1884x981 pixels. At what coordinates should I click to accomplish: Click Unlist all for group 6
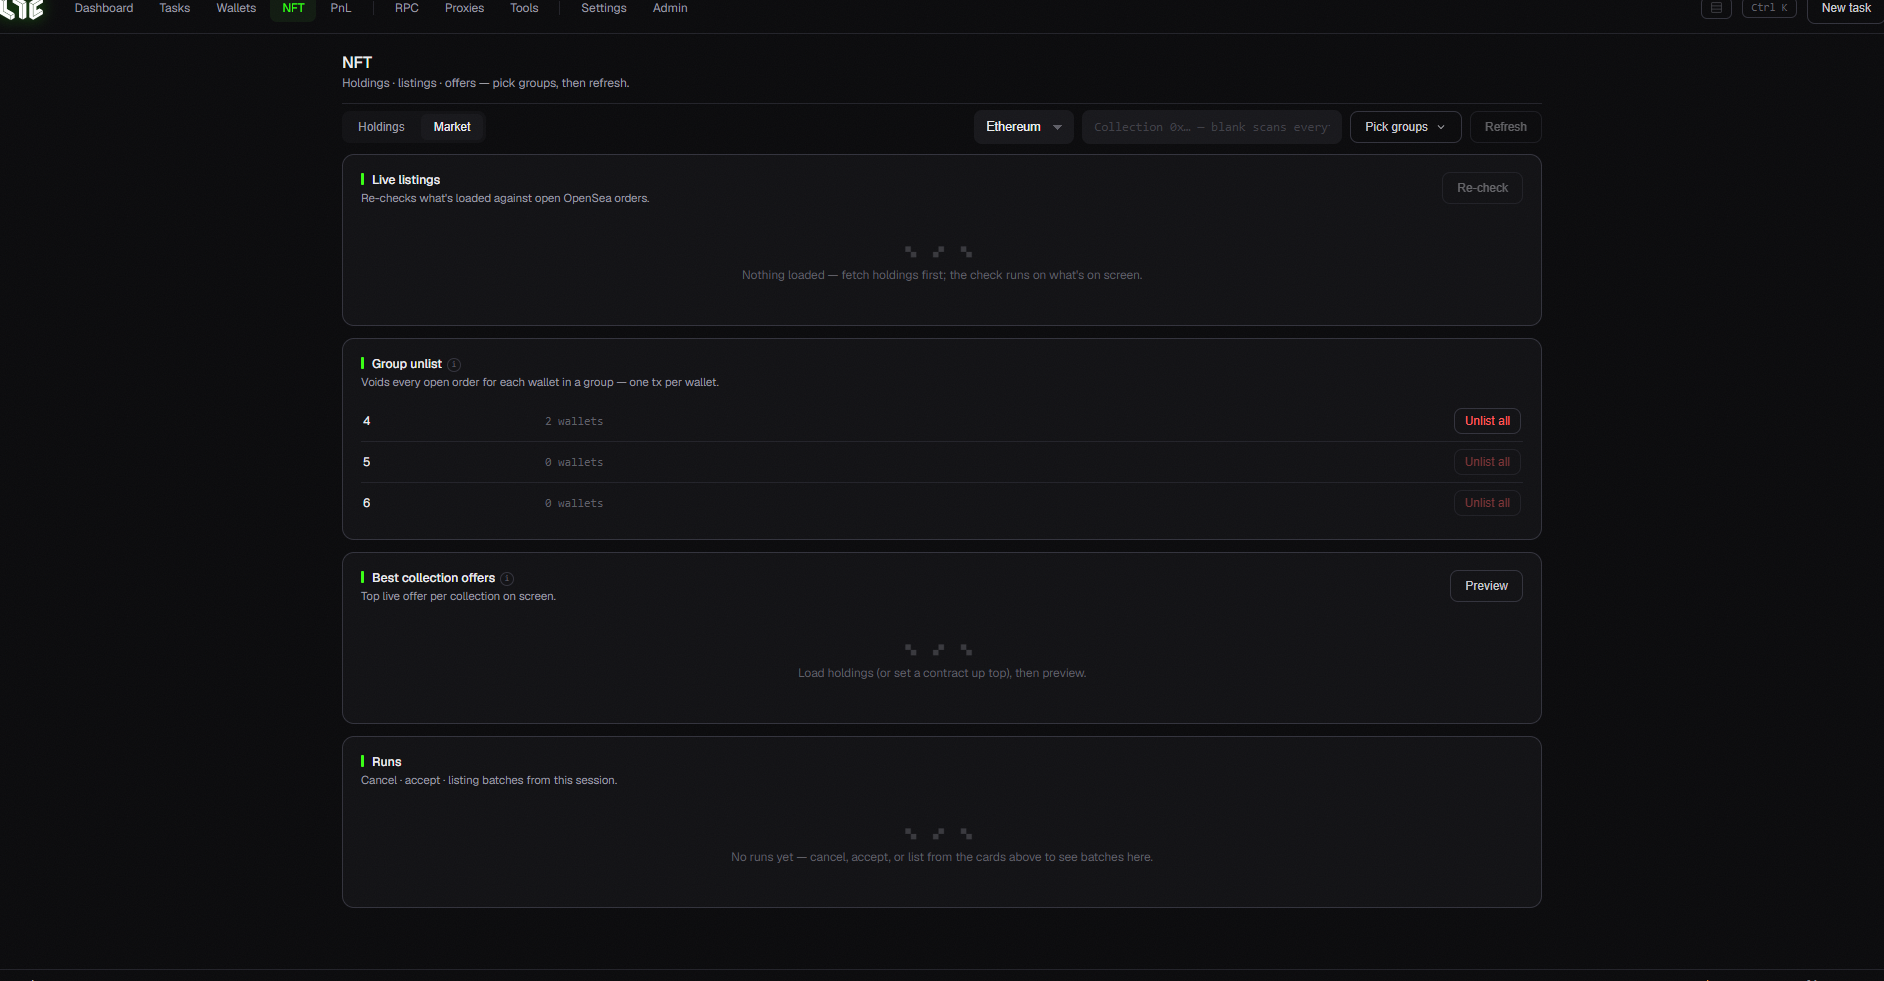pos(1487,503)
